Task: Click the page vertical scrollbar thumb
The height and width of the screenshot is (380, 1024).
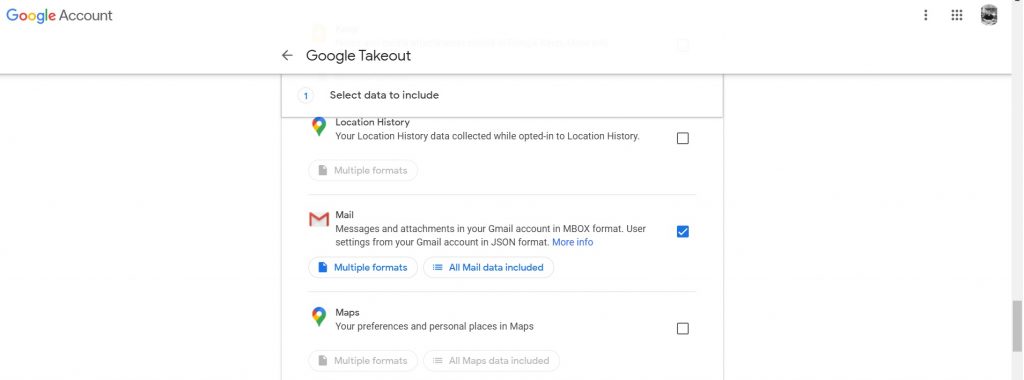Action: click(1017, 326)
